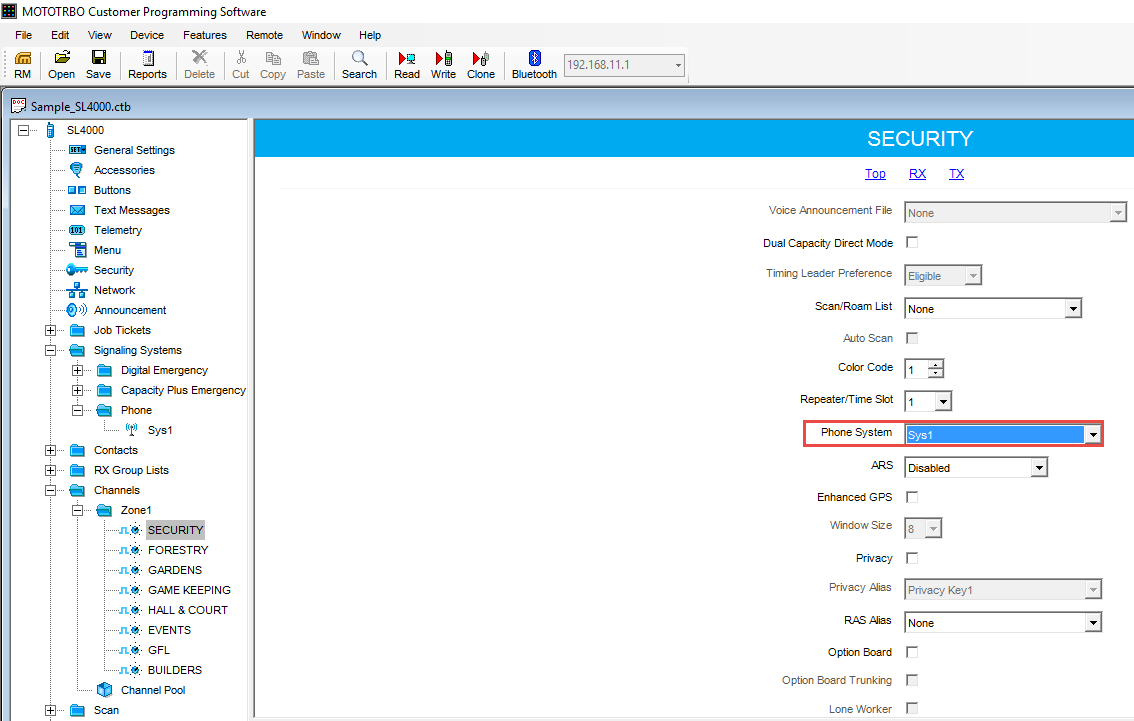The image size is (1134, 721).
Task: Increase Color Code with up arrow
Action: click(x=936, y=364)
